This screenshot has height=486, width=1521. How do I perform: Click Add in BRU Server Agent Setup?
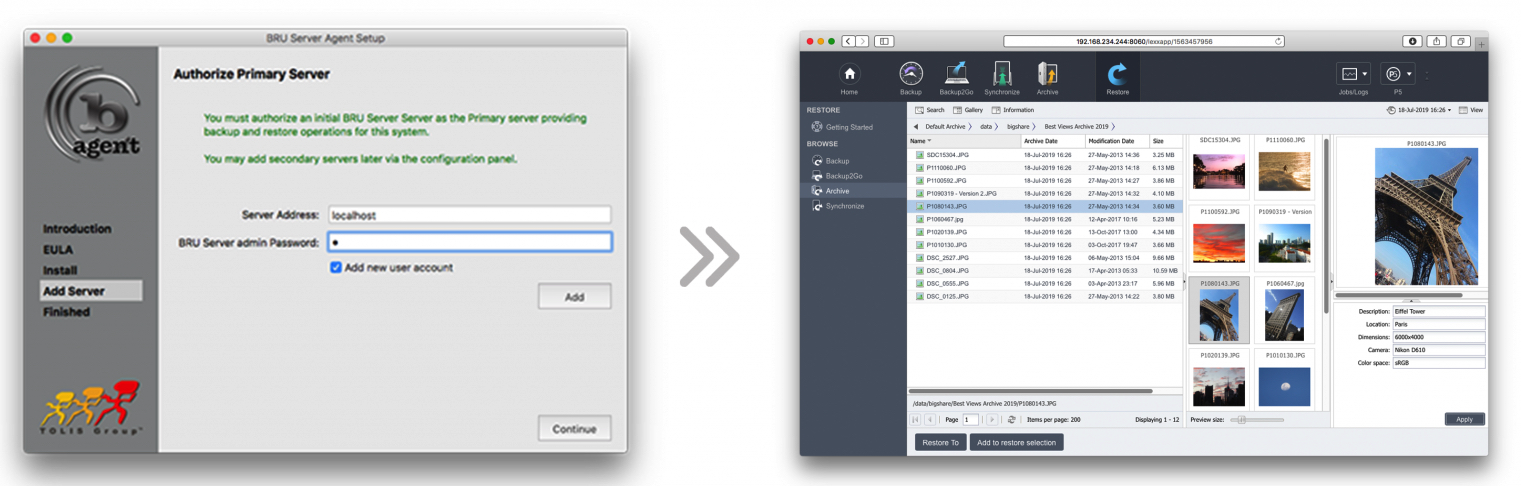pyautogui.click(x=574, y=297)
